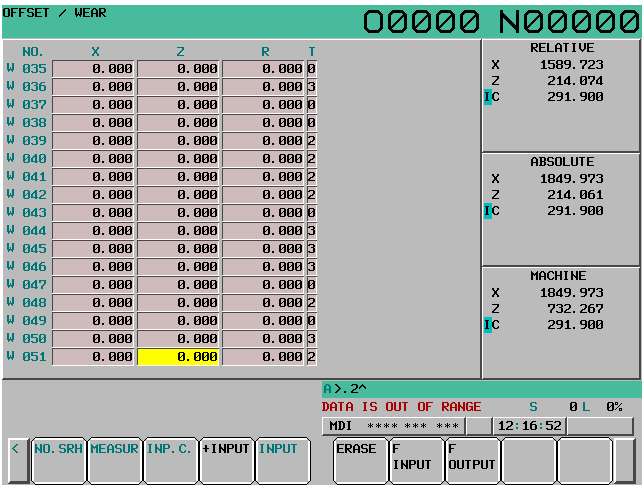Click relative X value 1589.723
The height and width of the screenshot is (489, 644).
click(571, 65)
